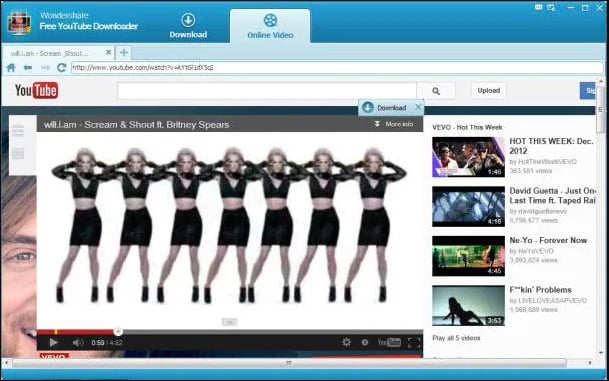This screenshot has height=381, width=609.
Task: Open the YouTube guide menu icon
Action: coord(18,130)
